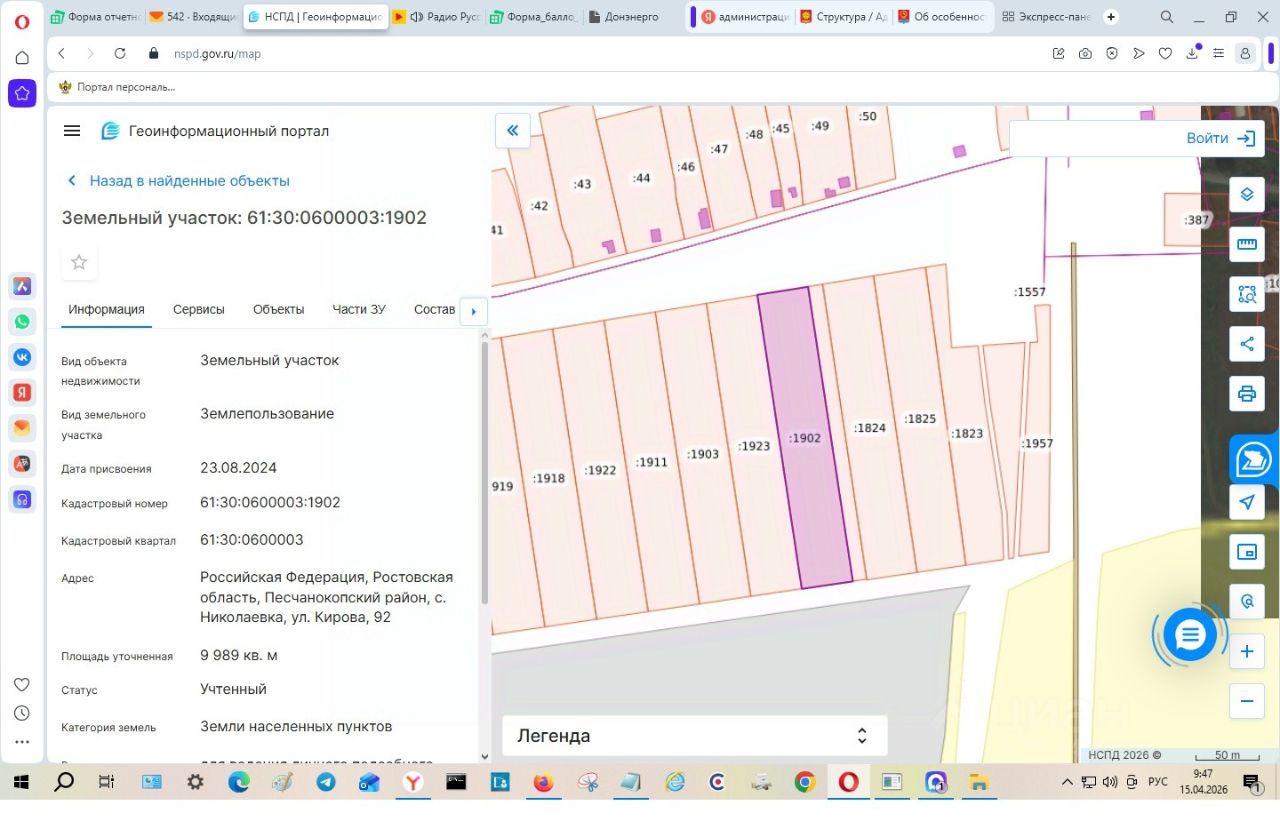
Task: Go back in the browser
Action: point(62,54)
